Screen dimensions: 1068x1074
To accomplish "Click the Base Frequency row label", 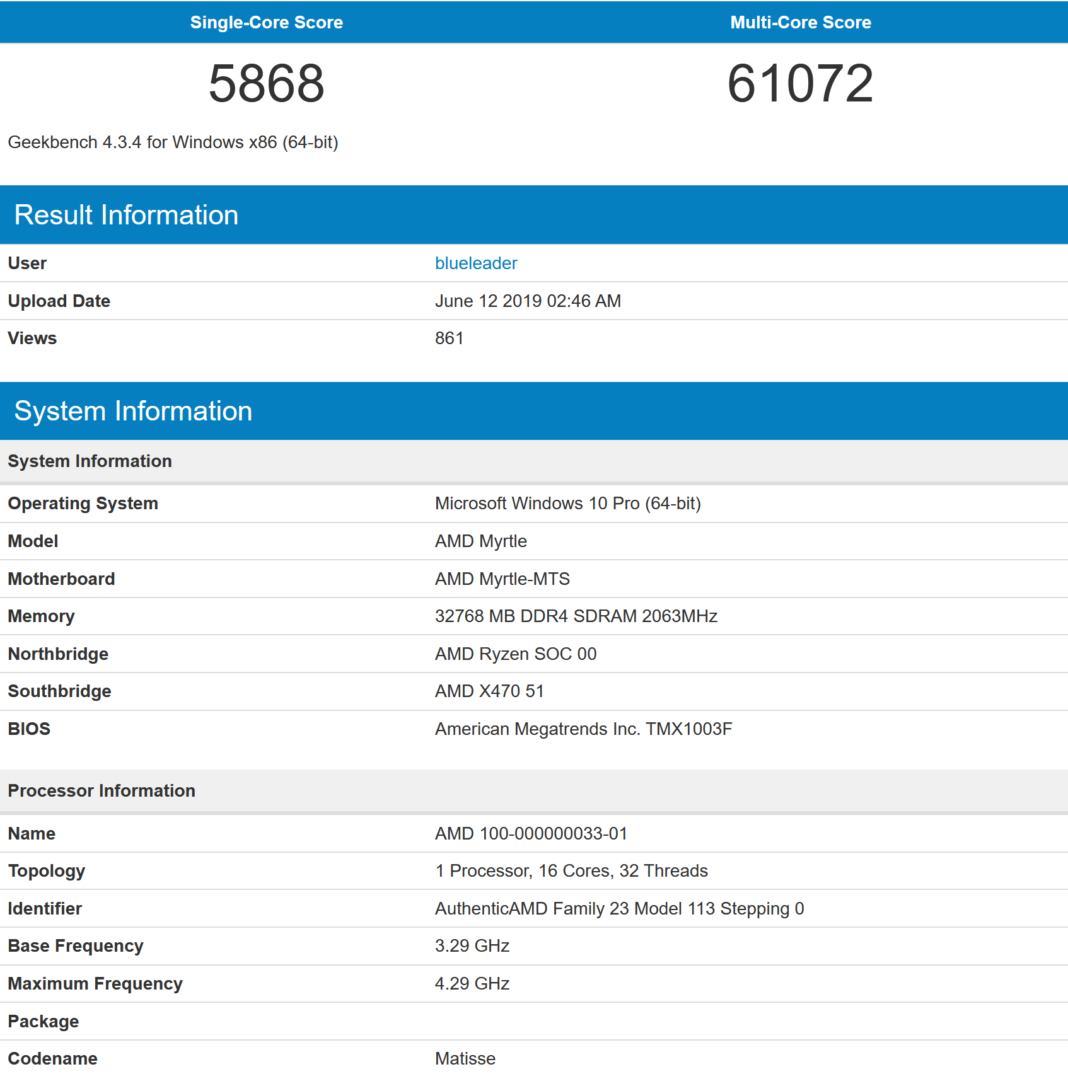I will (x=75, y=946).
